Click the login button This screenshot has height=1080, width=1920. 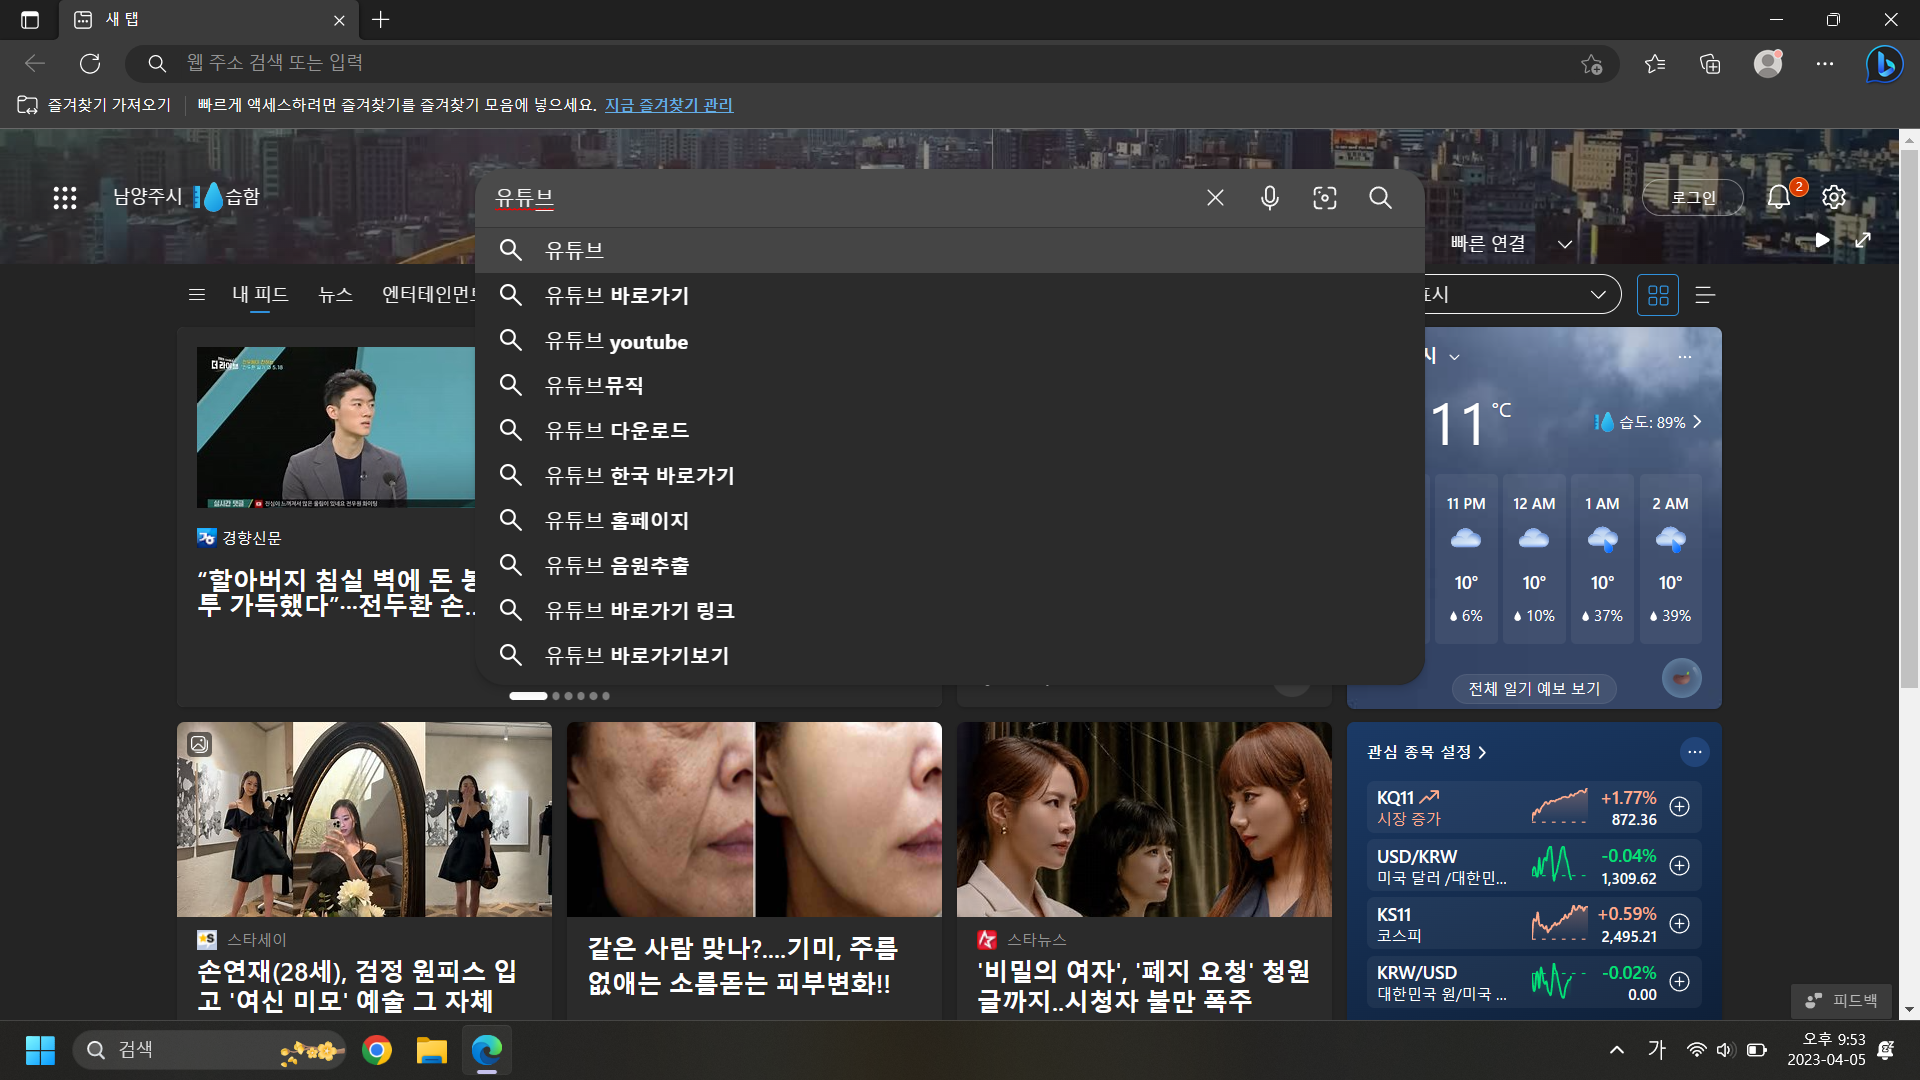1693,197
